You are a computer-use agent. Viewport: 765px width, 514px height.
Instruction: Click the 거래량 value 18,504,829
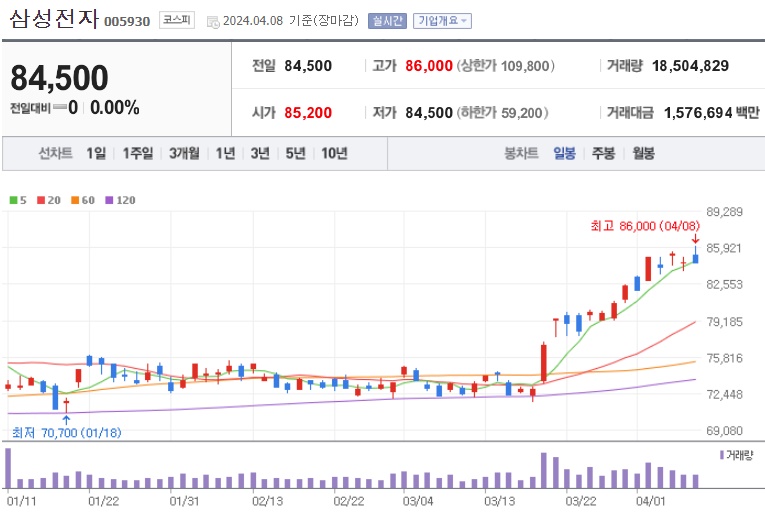(x=690, y=66)
